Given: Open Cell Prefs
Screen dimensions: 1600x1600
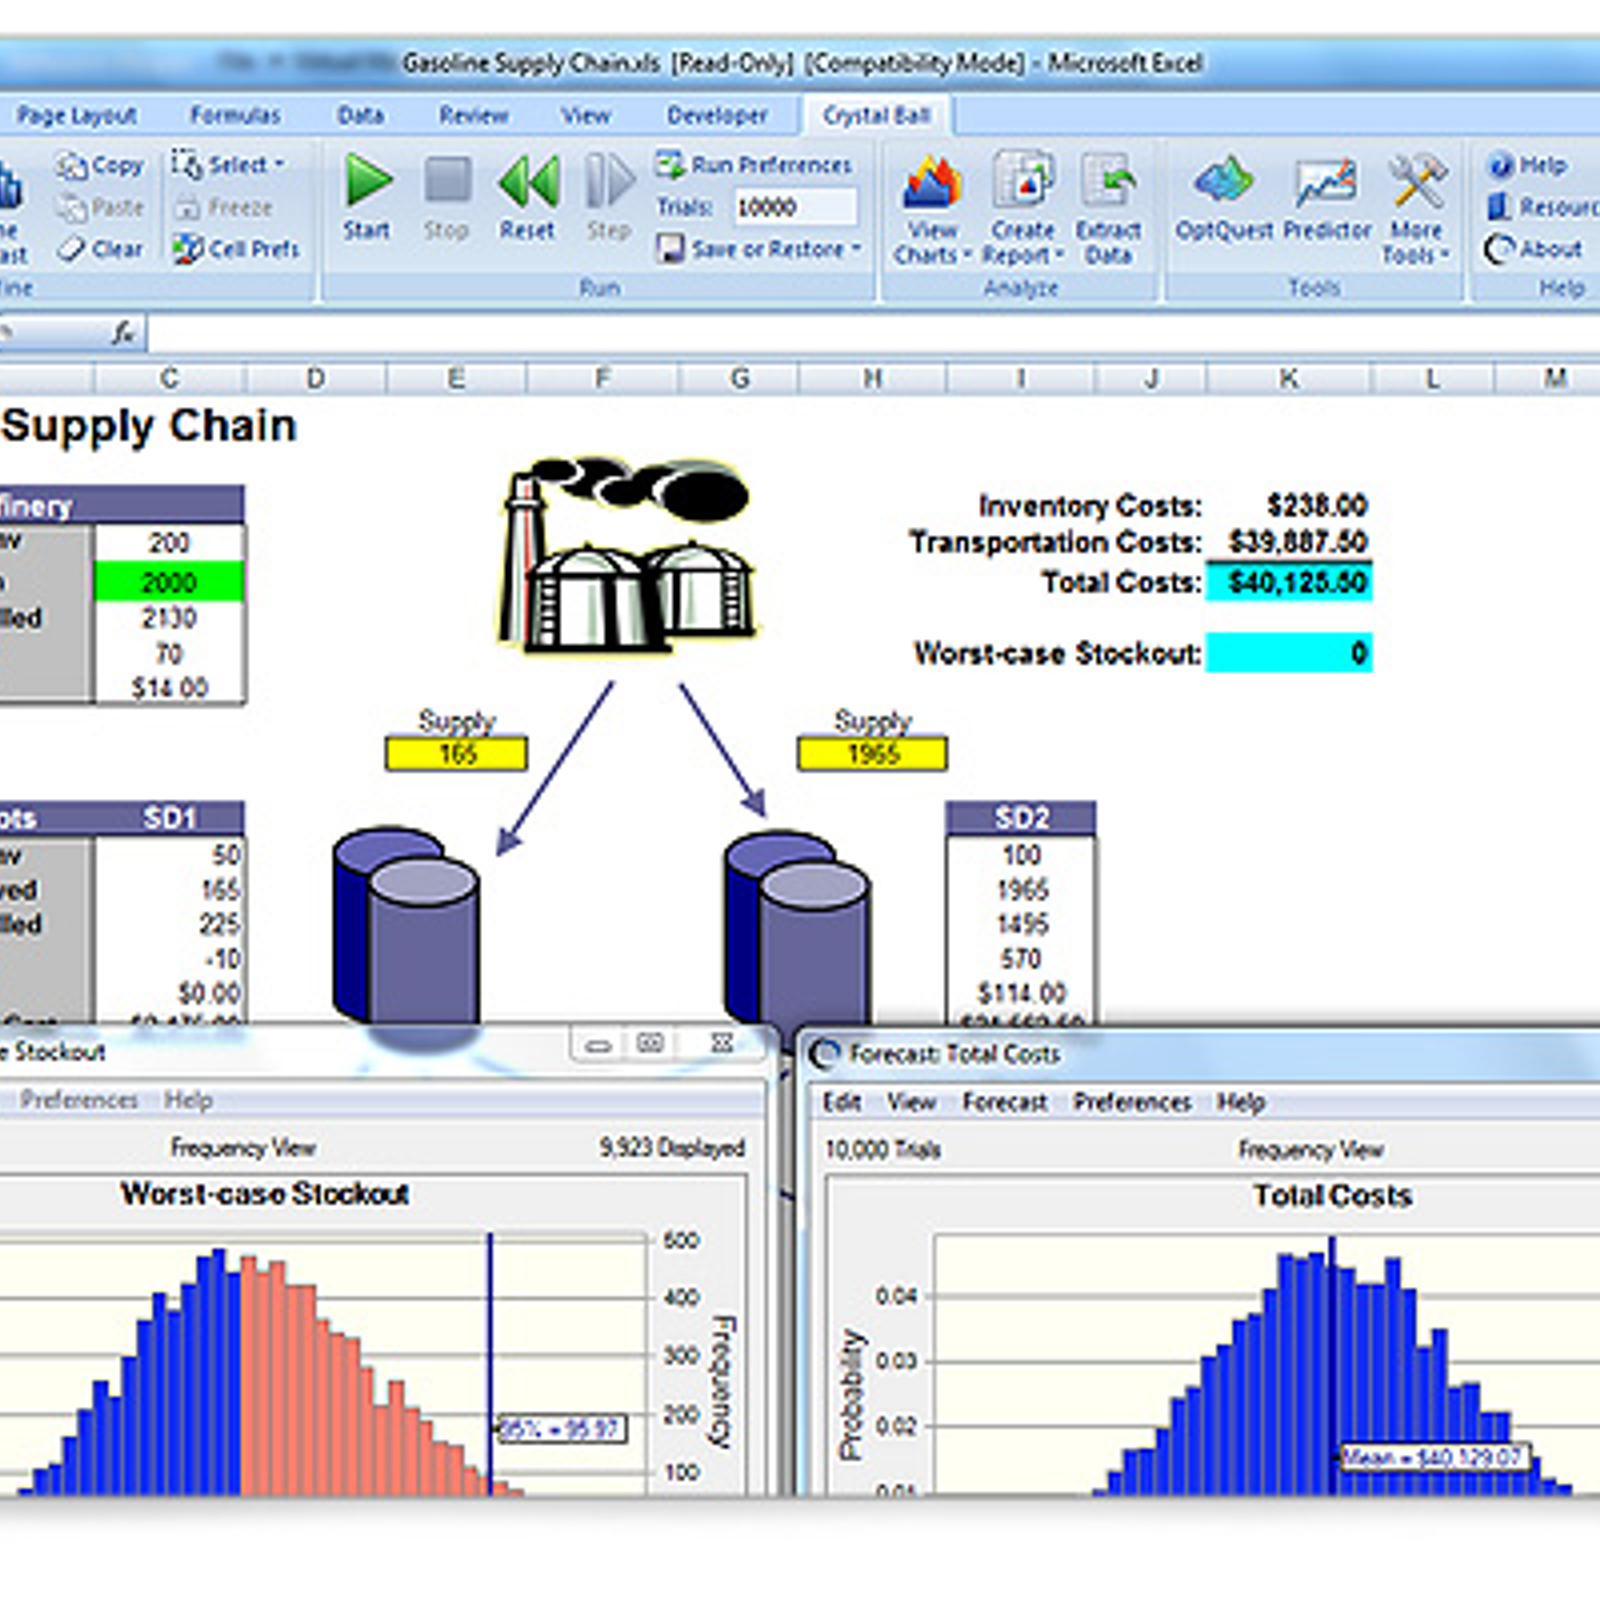Looking at the screenshot, I should point(236,249).
